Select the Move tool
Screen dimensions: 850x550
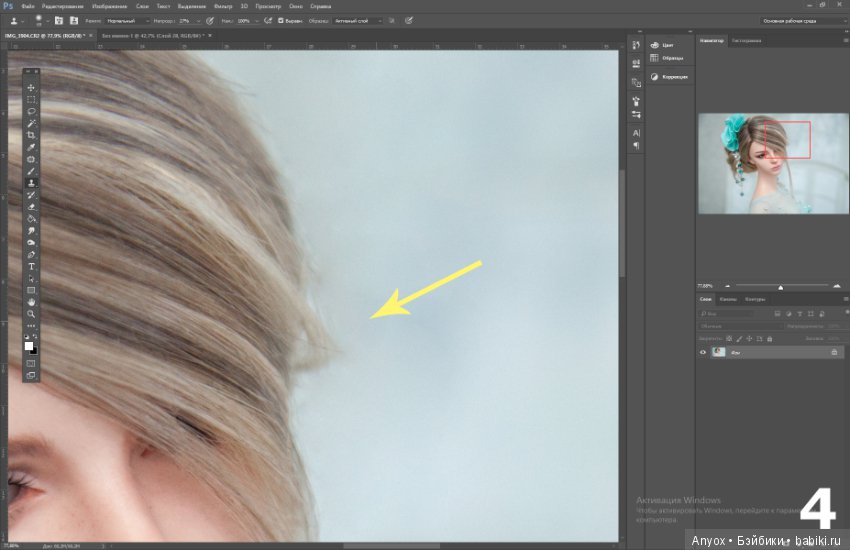31,88
